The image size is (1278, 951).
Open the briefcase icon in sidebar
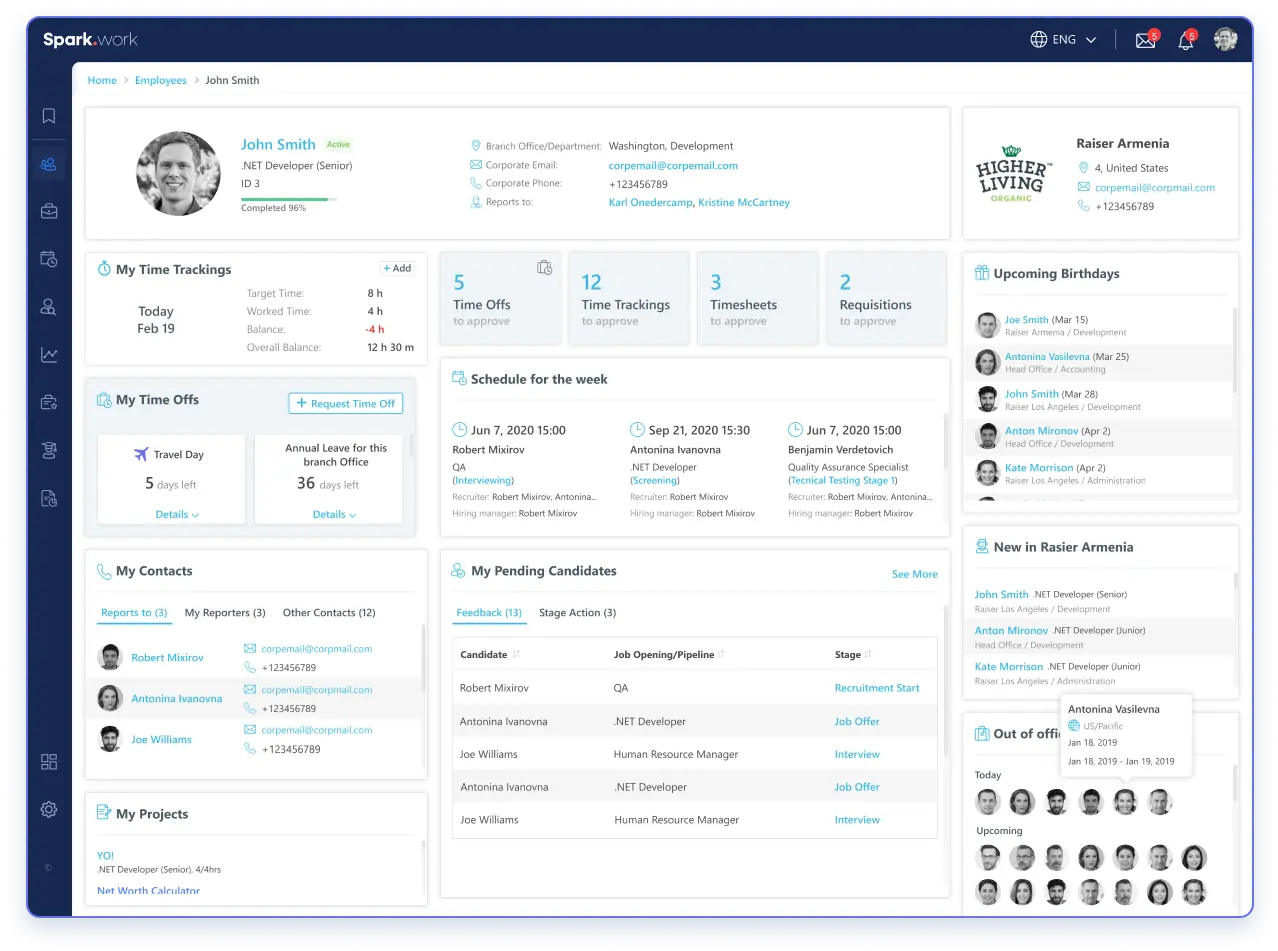pos(48,211)
